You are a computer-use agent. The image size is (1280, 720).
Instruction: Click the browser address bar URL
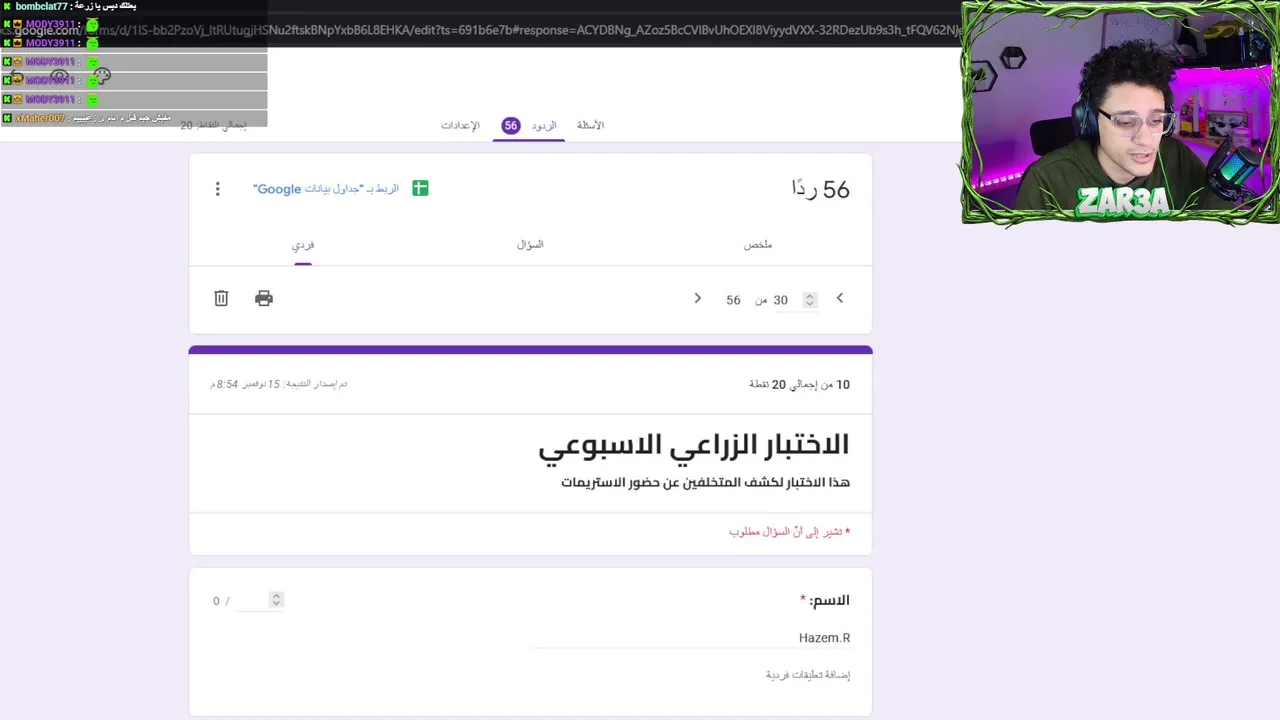click(480, 30)
